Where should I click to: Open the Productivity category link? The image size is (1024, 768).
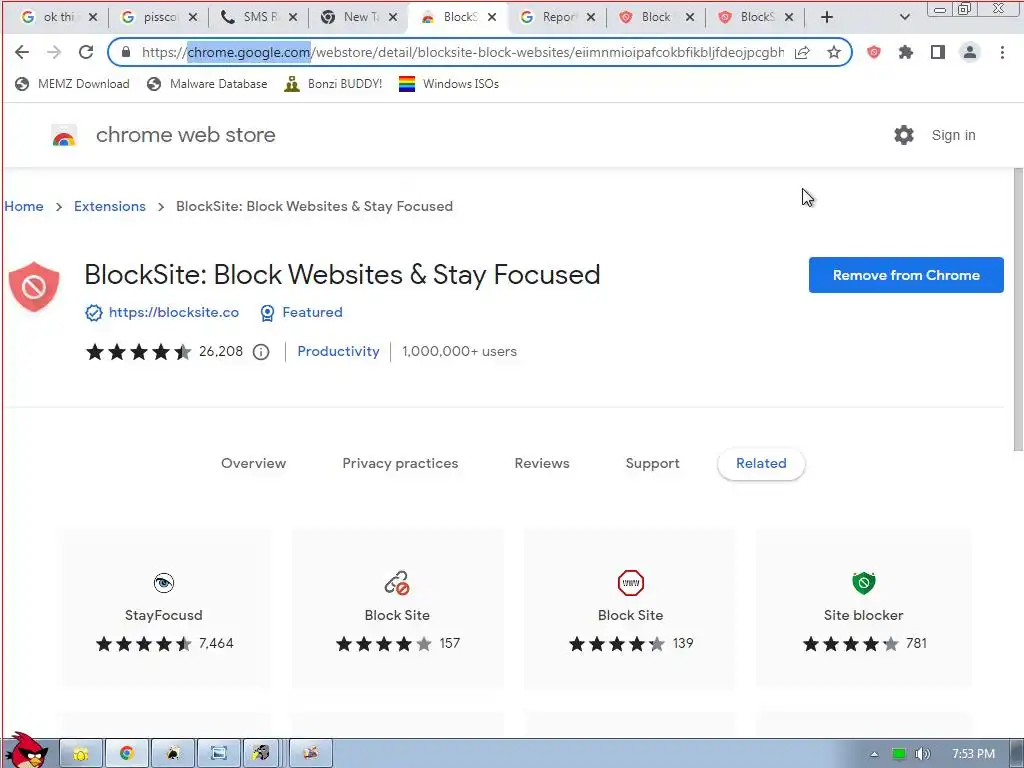pyautogui.click(x=338, y=351)
